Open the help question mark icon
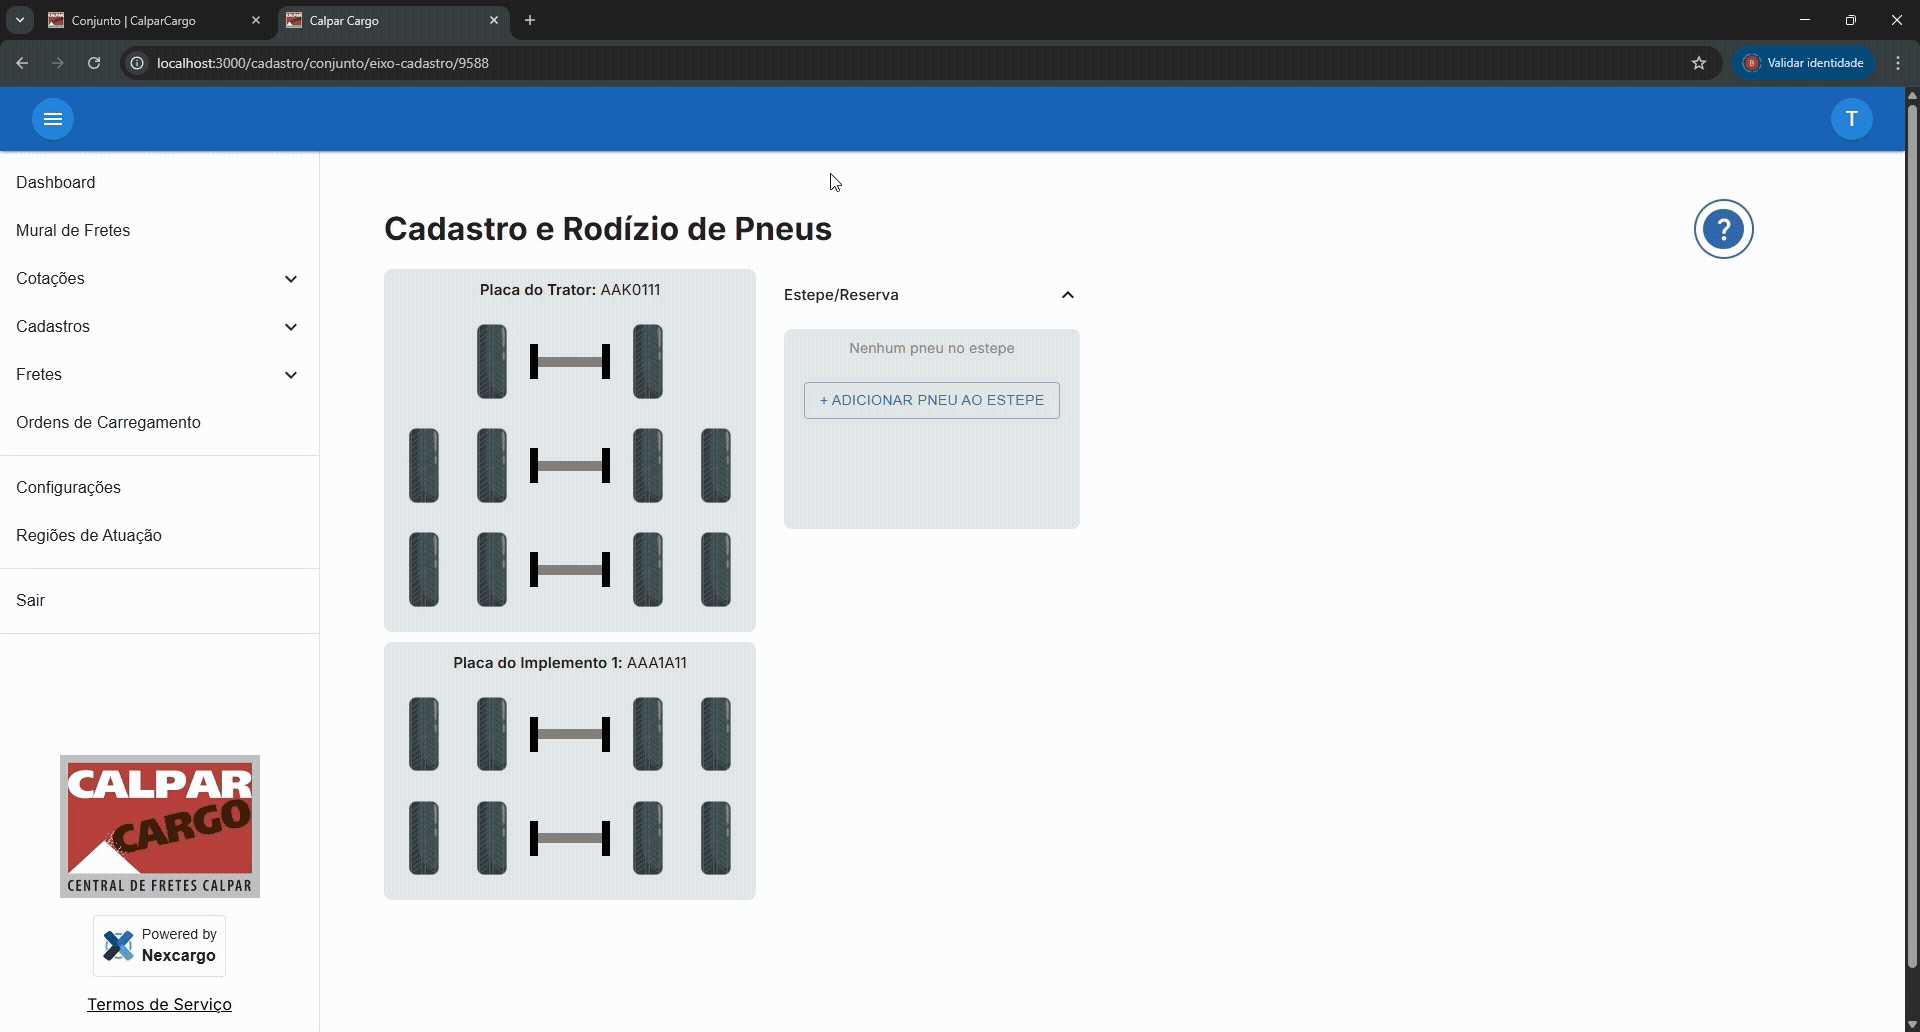Screen dimensions: 1920x1032 [1723, 229]
